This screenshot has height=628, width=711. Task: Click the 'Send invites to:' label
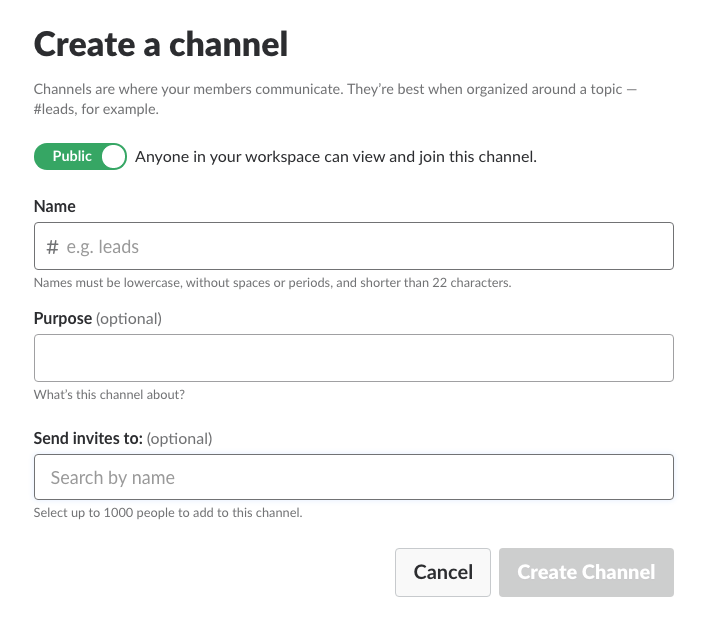click(90, 438)
